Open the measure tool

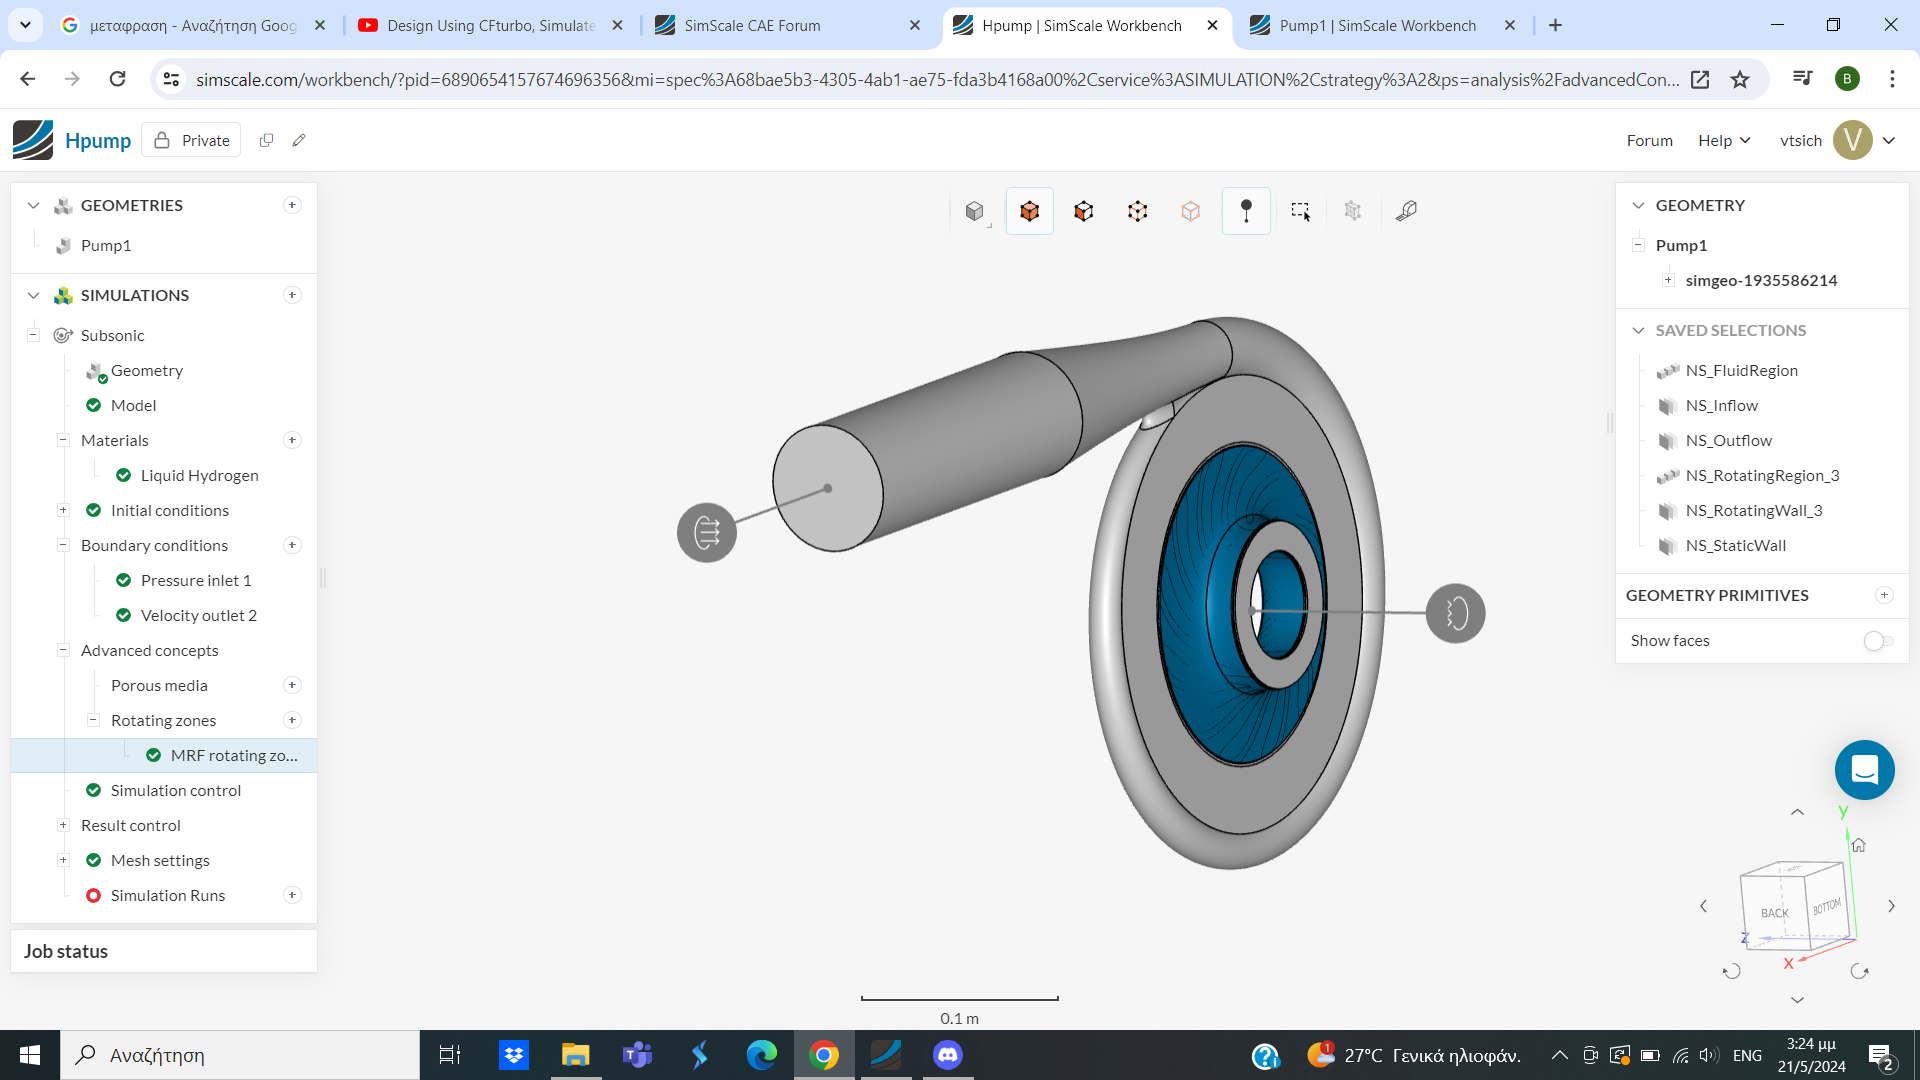pyautogui.click(x=1406, y=211)
